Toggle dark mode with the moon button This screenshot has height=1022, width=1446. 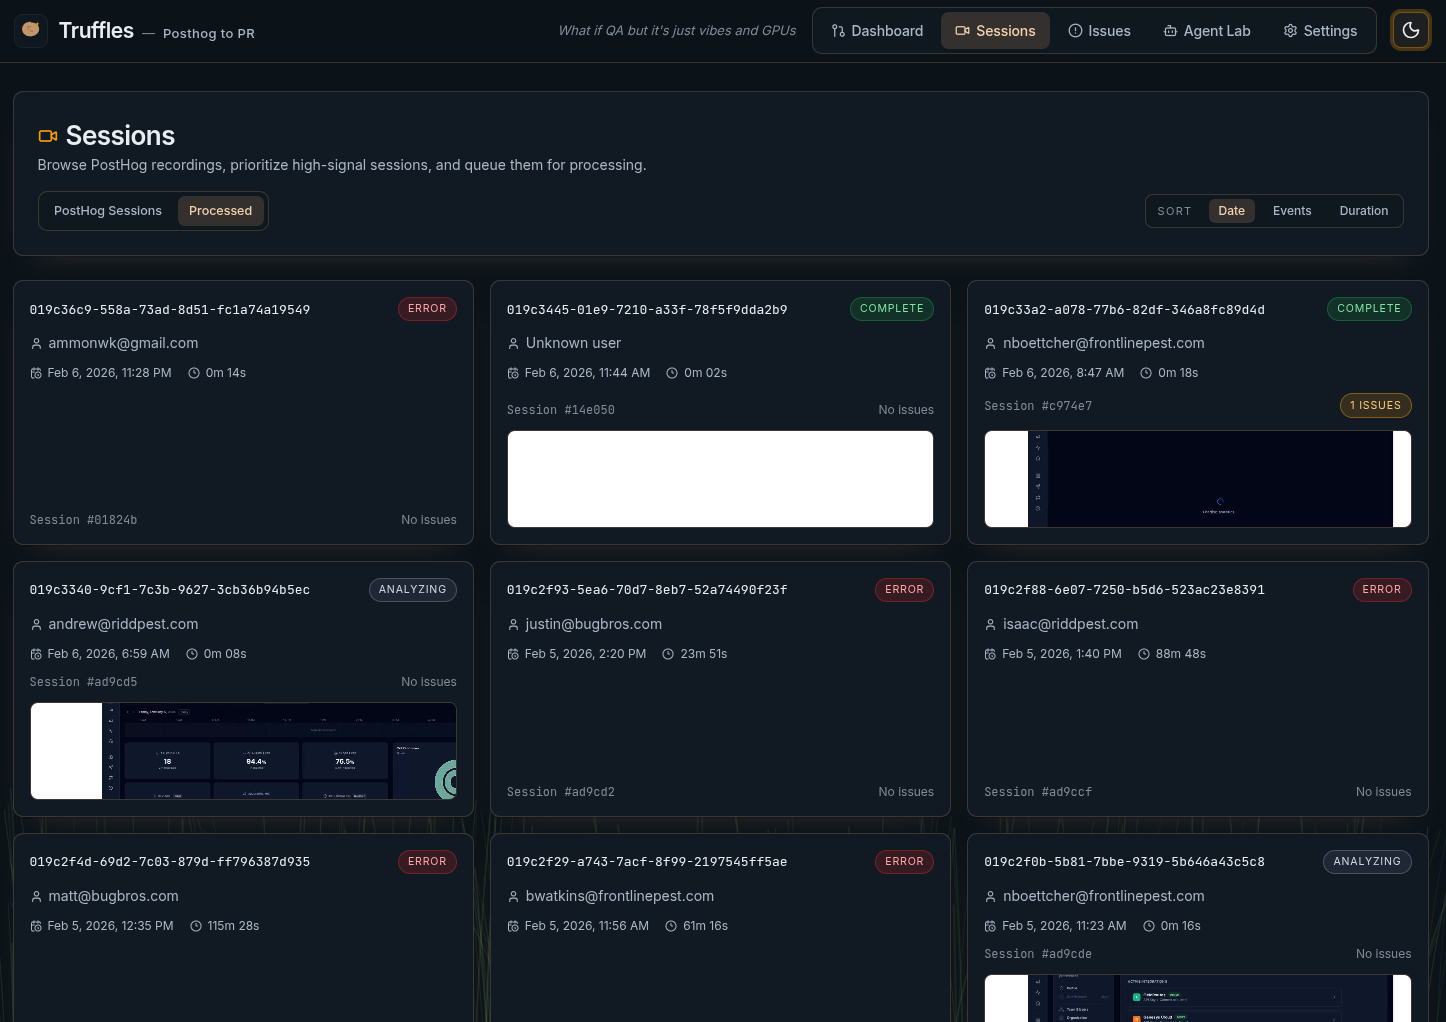[x=1411, y=30]
